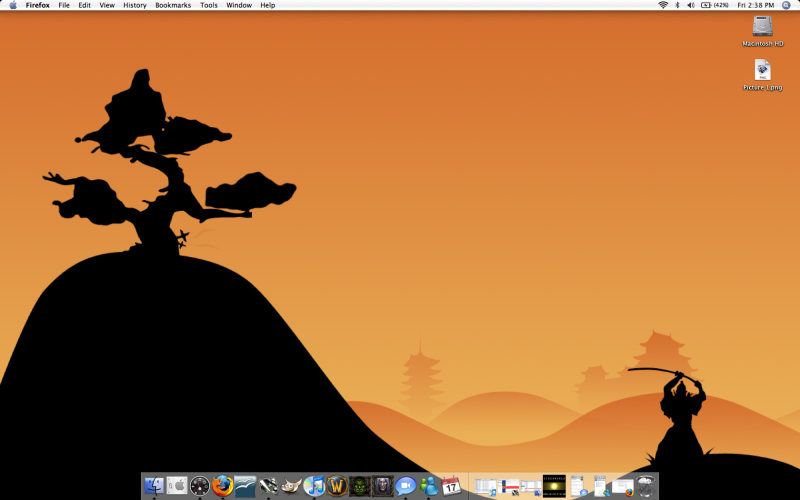
Task: Open iChat from the dock
Action: [405, 486]
